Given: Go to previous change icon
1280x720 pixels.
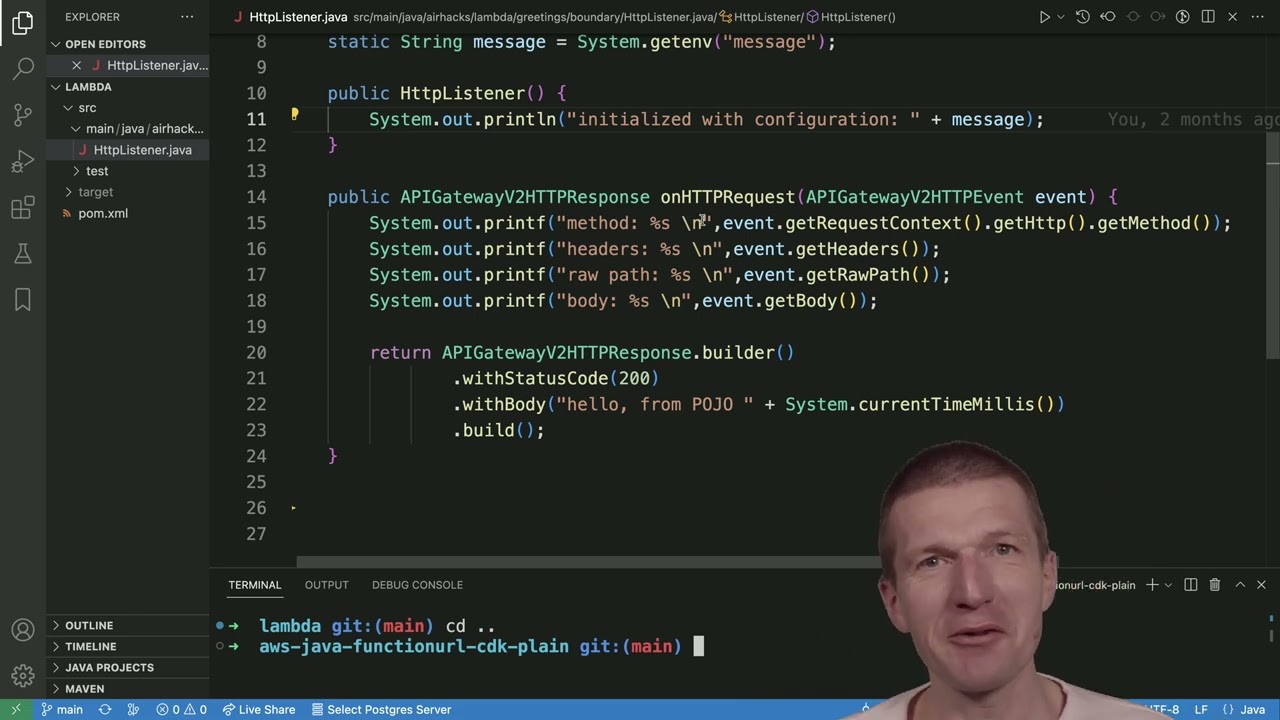Looking at the screenshot, I should 1107,17.
